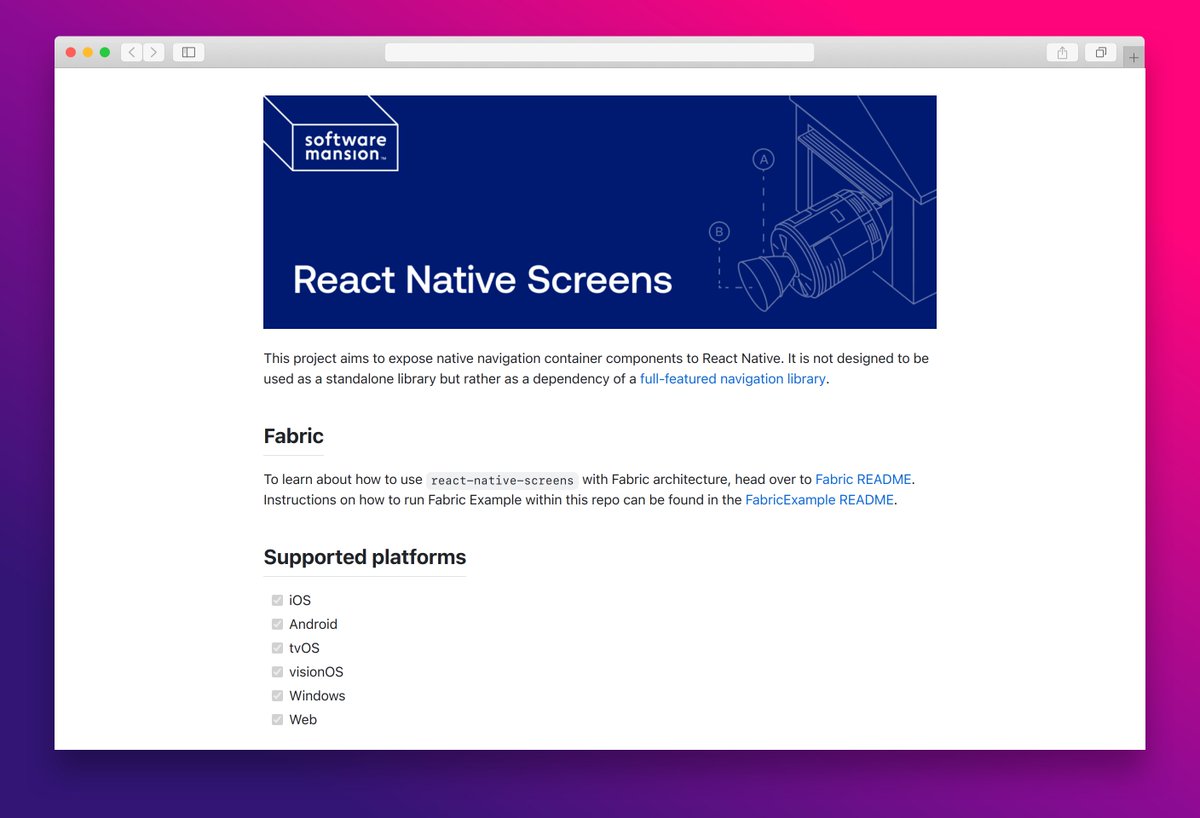Click the browser address bar
Screen dimensions: 1200x818
(599, 52)
